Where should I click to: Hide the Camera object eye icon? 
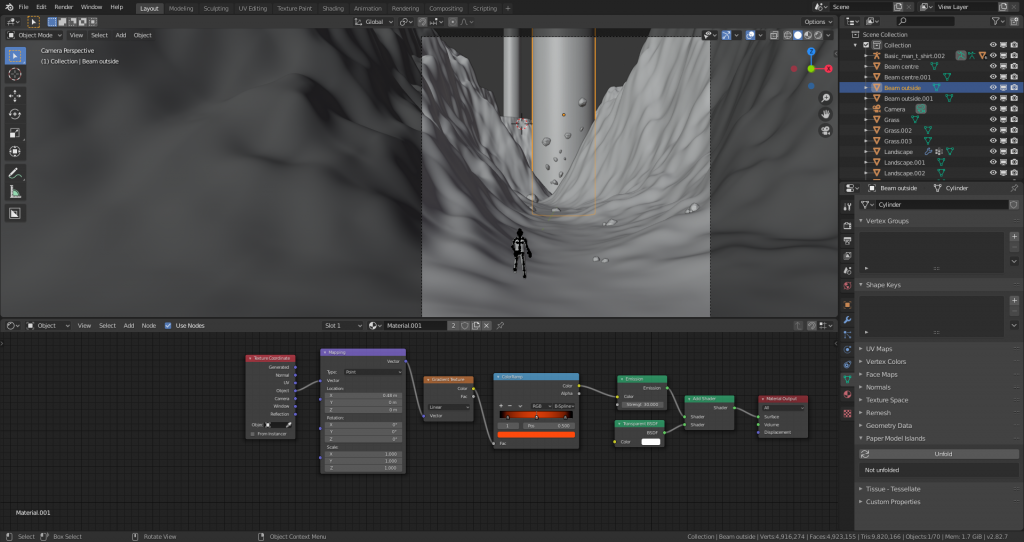[993, 109]
